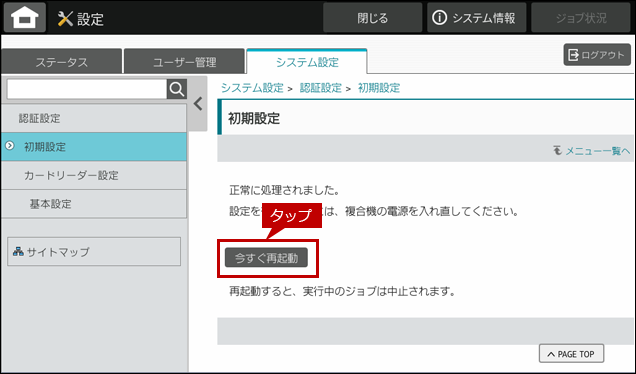Click inside the sidebar search field
Image resolution: width=636 pixels, height=374 pixels.
pos(87,89)
